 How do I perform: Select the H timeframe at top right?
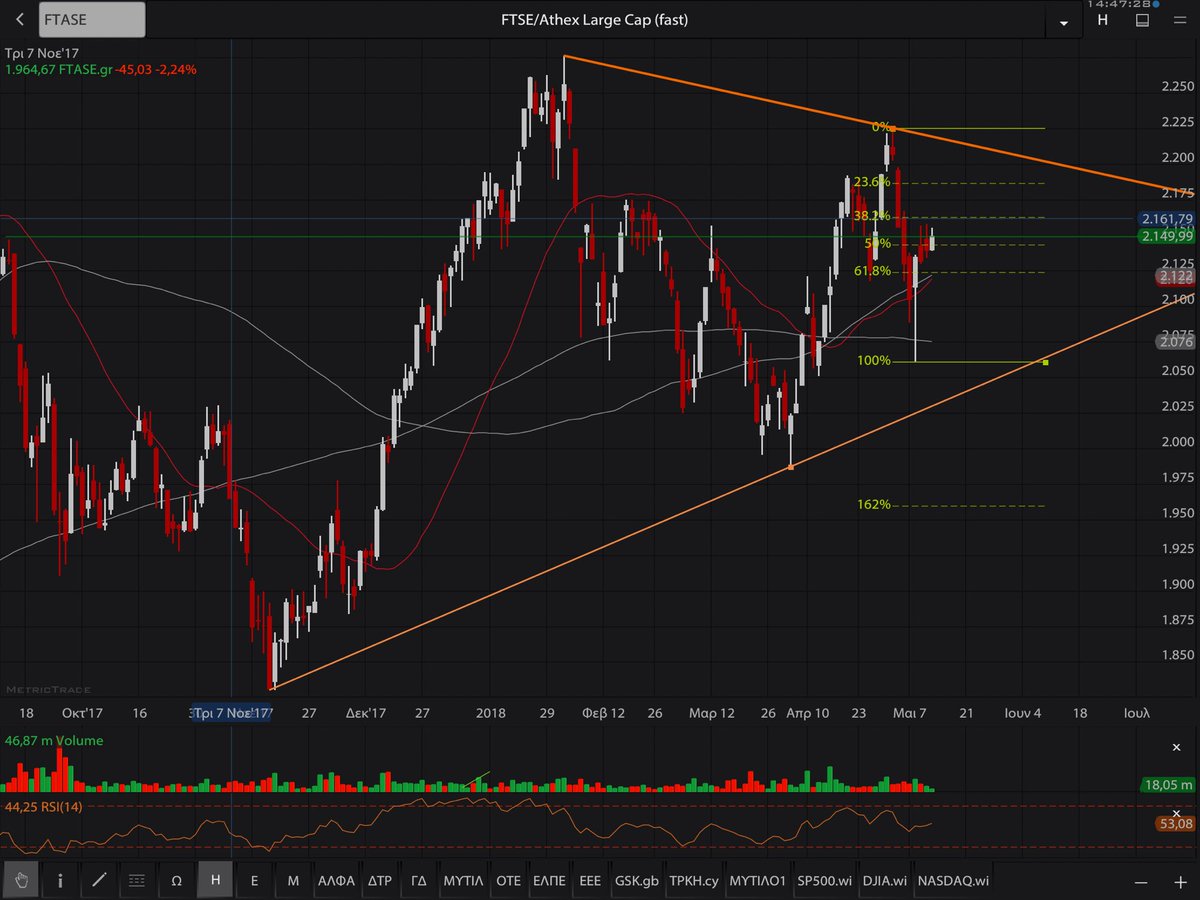click(1102, 20)
